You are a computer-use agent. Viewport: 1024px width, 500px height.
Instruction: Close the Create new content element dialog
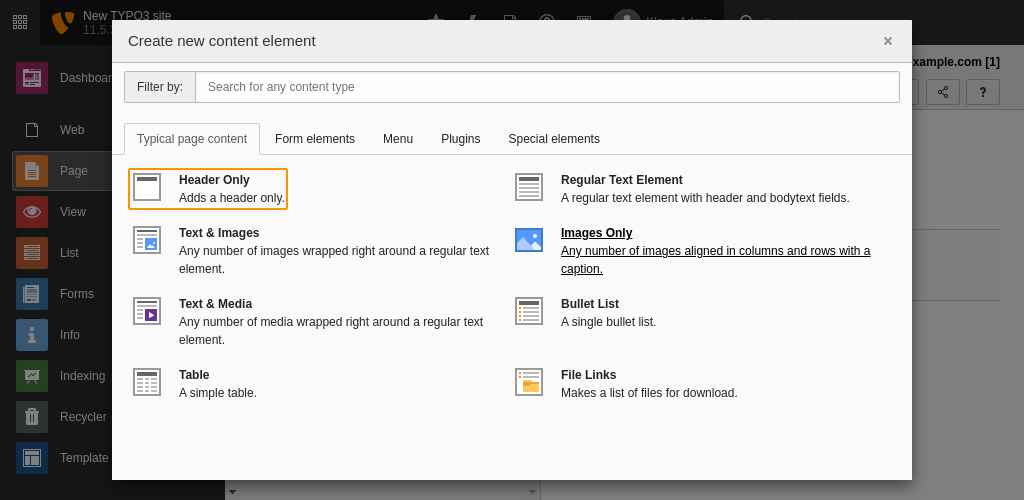[x=888, y=41]
